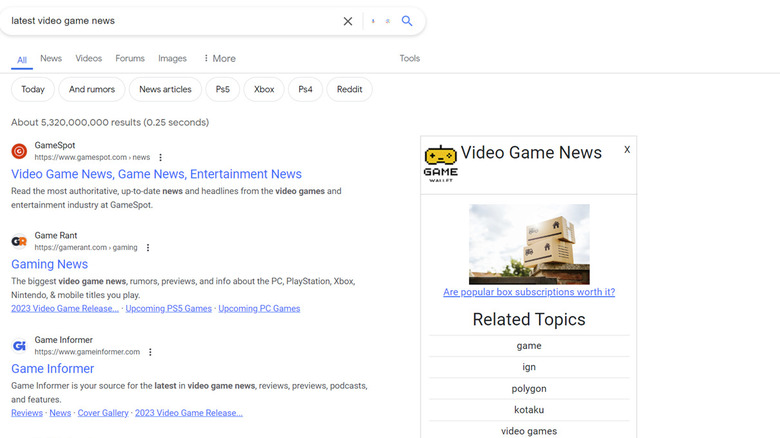Viewport: 780px width, 438px height.
Task: Expand the More search categories menu
Action: tap(219, 59)
